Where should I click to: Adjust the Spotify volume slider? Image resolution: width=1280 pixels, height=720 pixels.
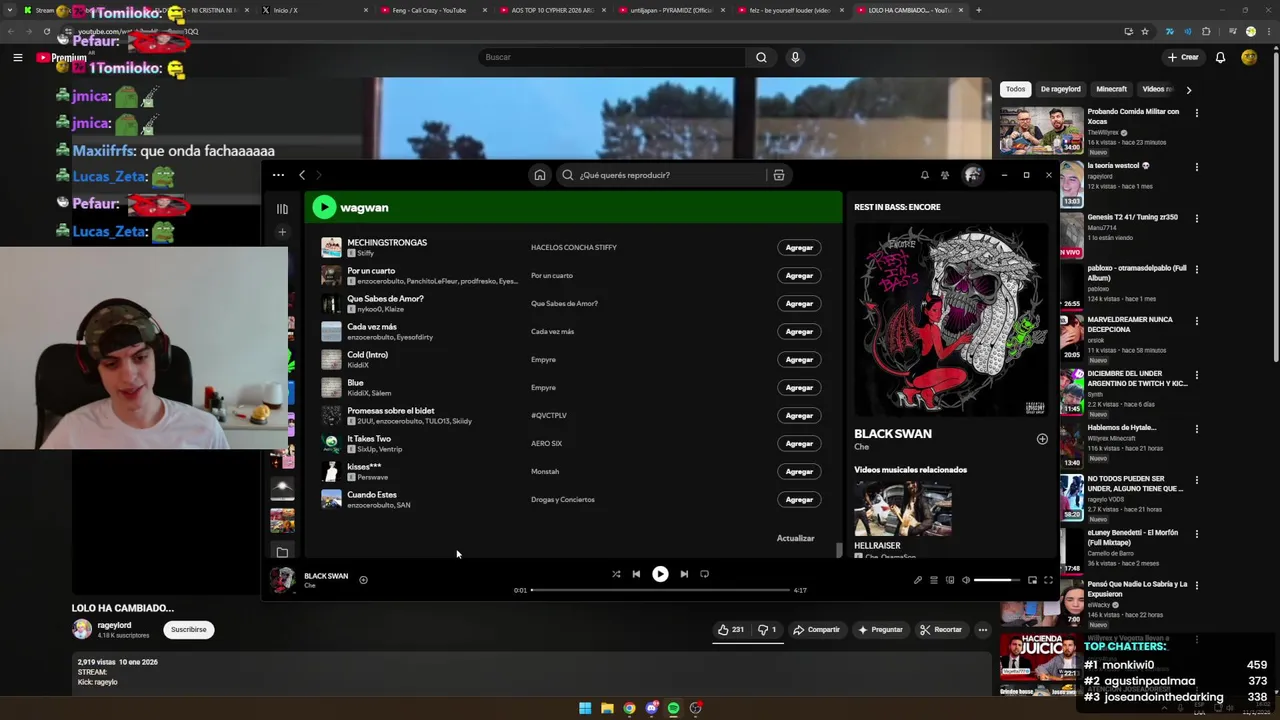996,580
